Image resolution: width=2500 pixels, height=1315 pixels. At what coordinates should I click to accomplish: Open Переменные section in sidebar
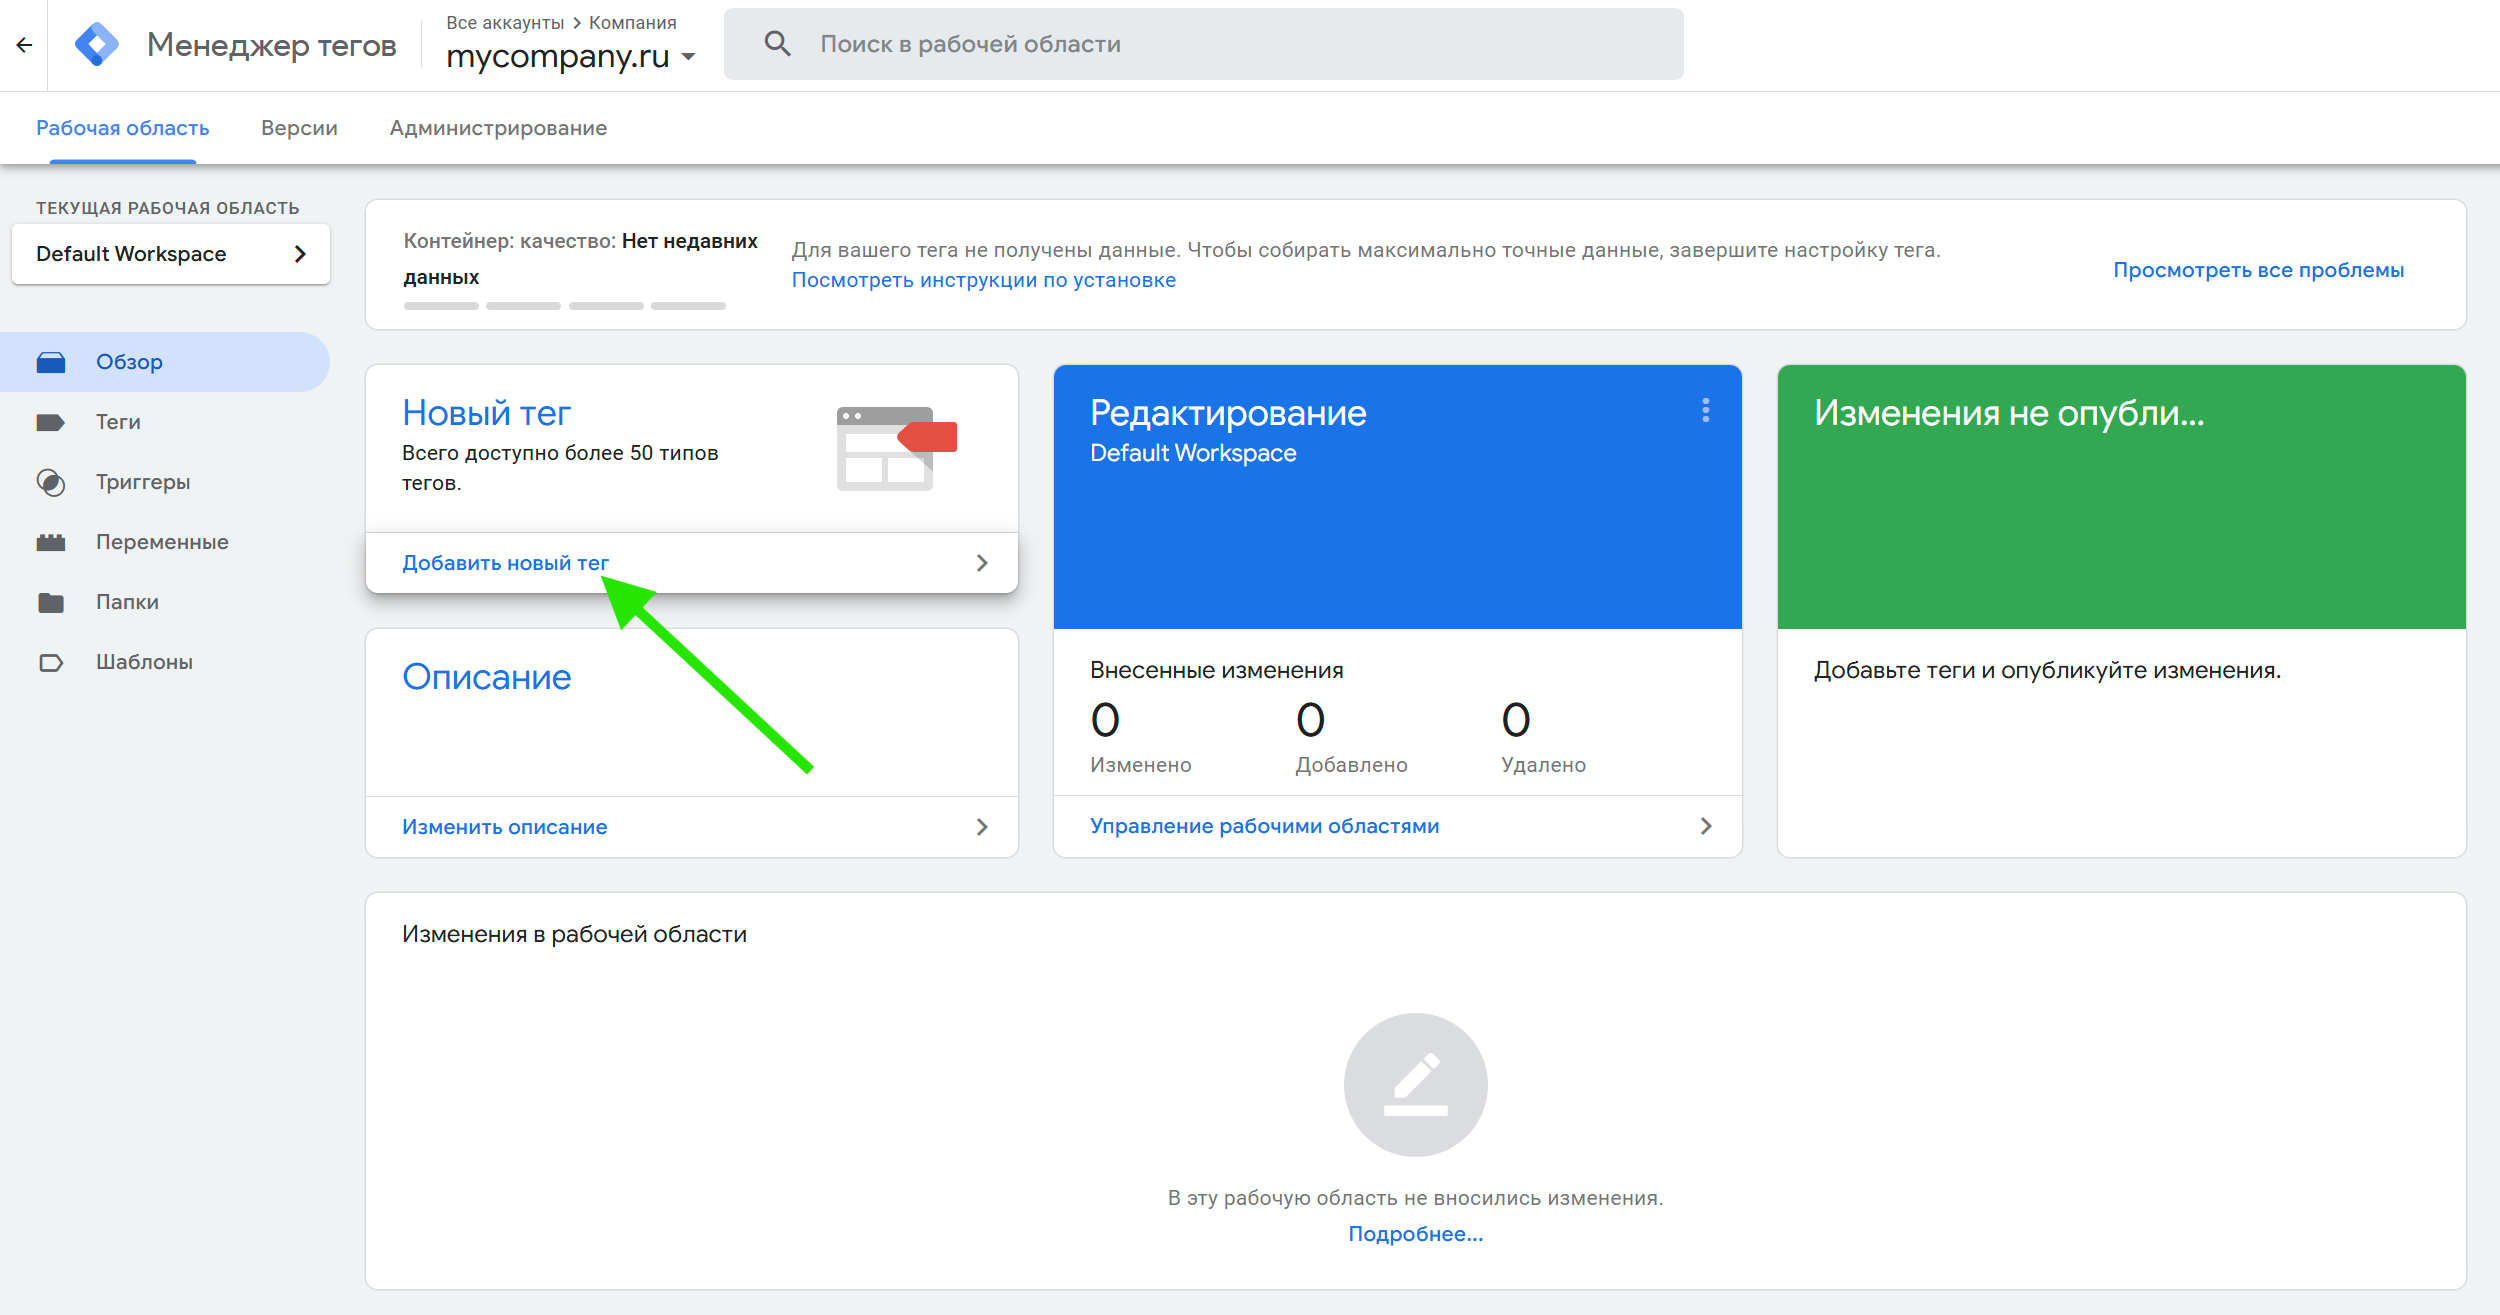coord(162,542)
